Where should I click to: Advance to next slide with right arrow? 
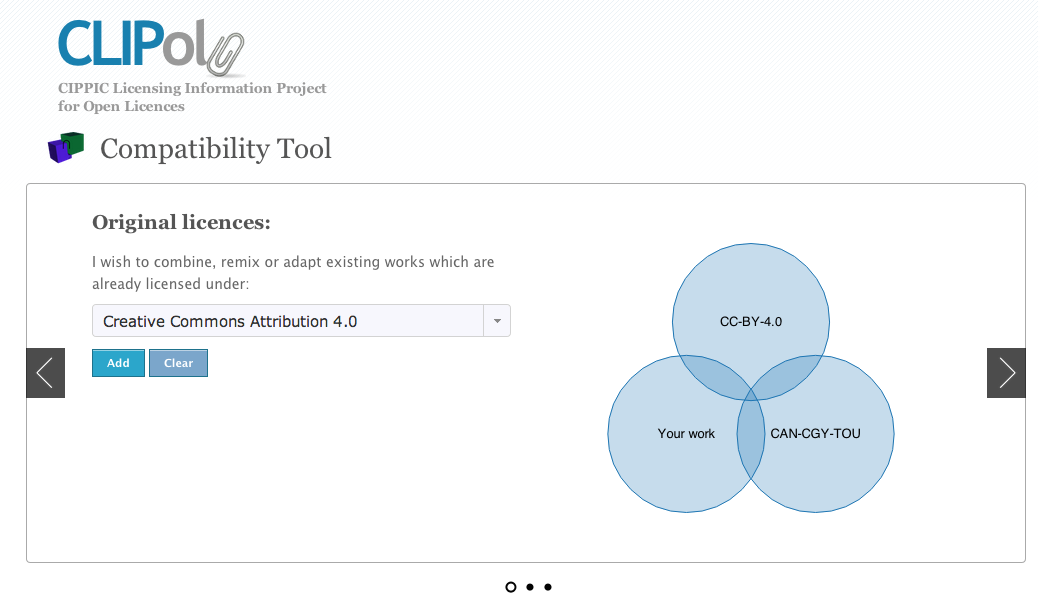[x=1006, y=373]
